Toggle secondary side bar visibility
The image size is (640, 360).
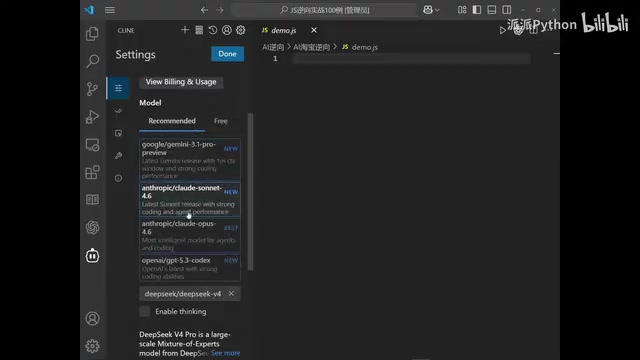point(507,10)
